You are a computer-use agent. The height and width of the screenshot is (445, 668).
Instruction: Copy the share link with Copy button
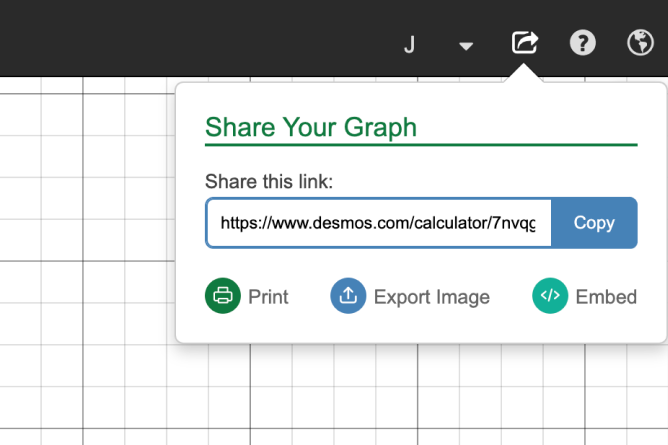click(593, 223)
